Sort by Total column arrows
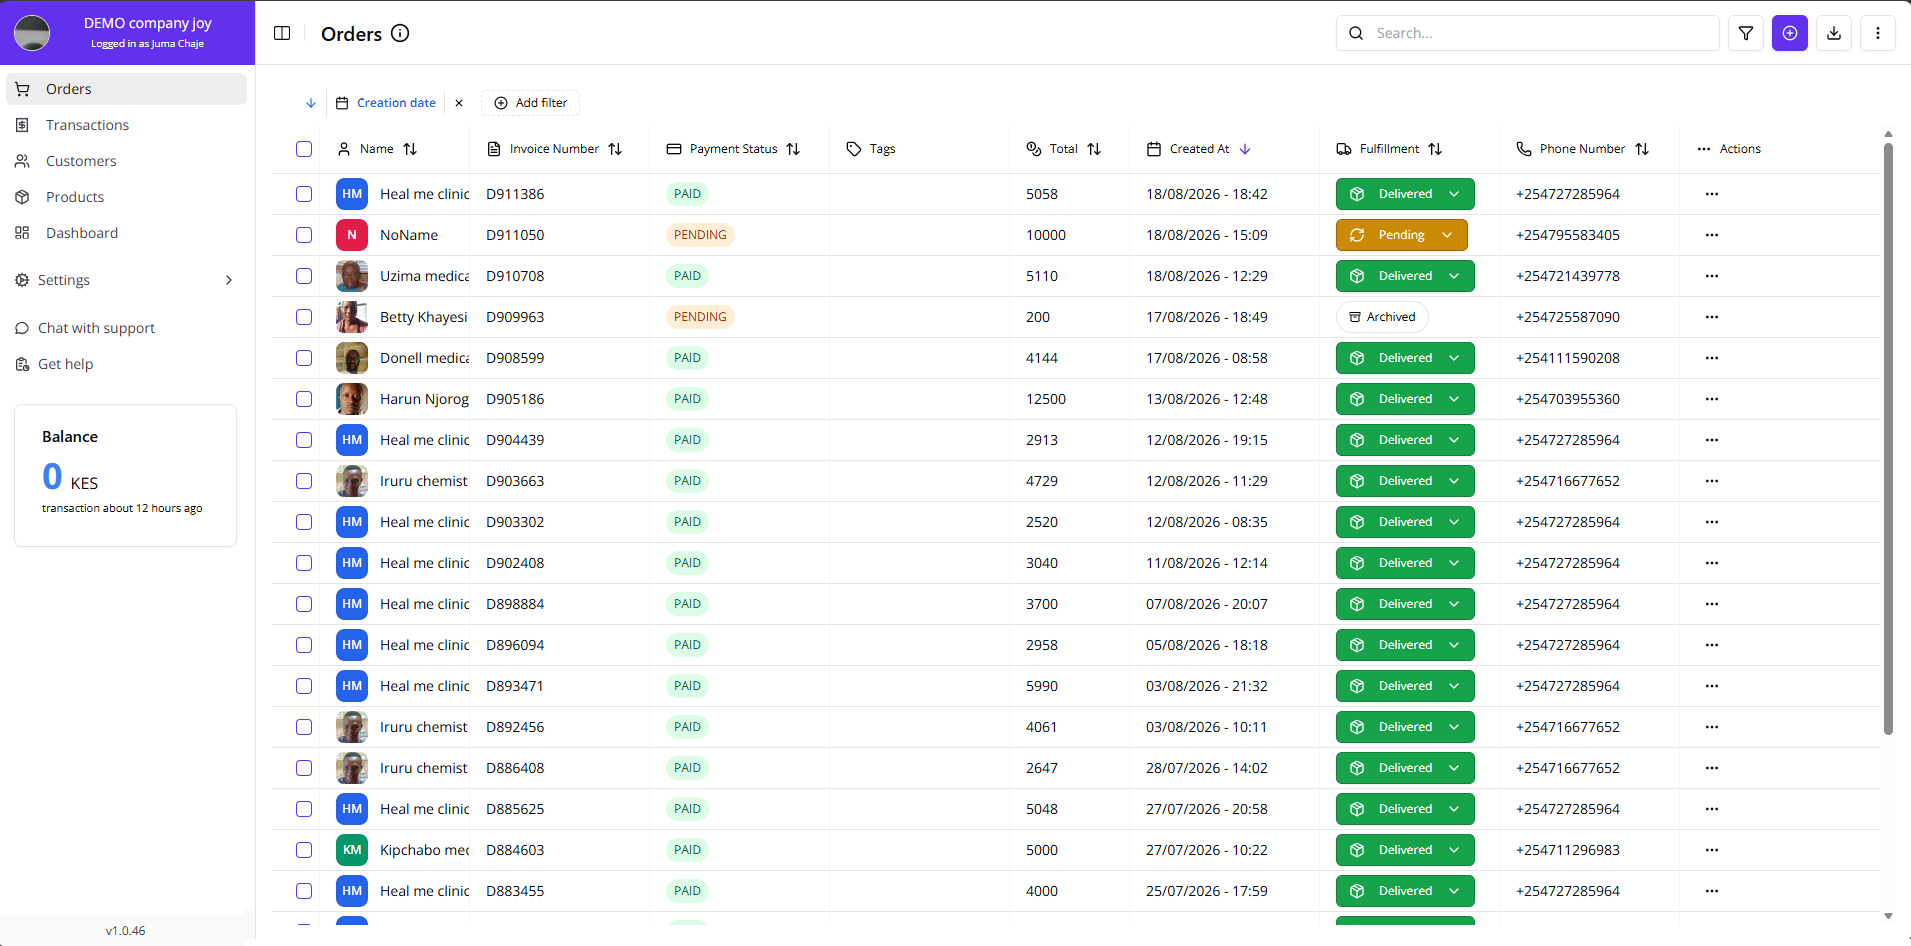Screen dimensions: 1911x946 tap(1094, 149)
